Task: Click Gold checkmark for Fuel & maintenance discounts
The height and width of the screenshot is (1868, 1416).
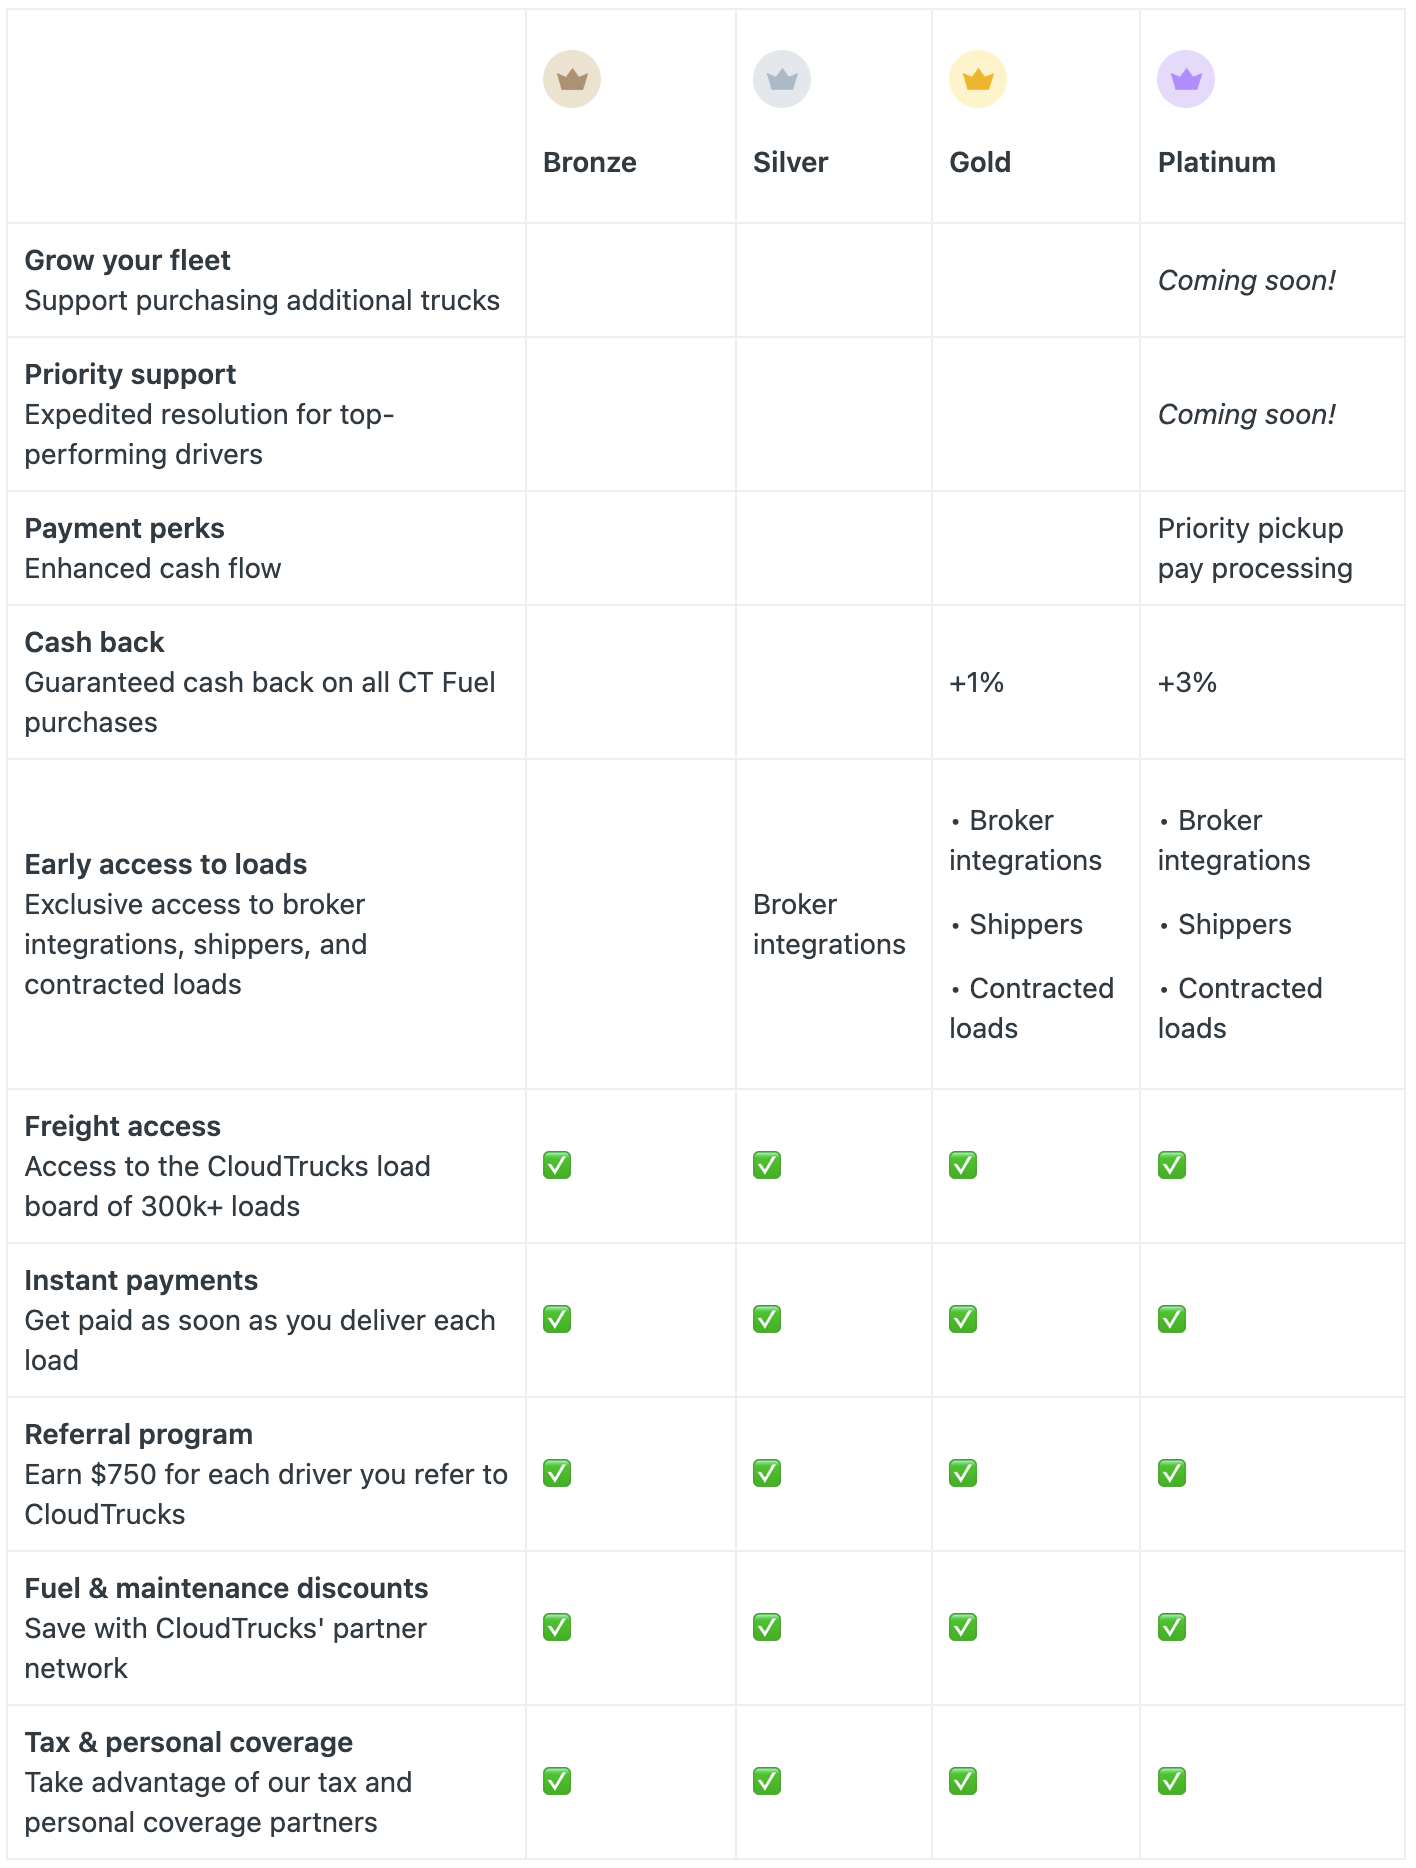Action: (x=963, y=1627)
